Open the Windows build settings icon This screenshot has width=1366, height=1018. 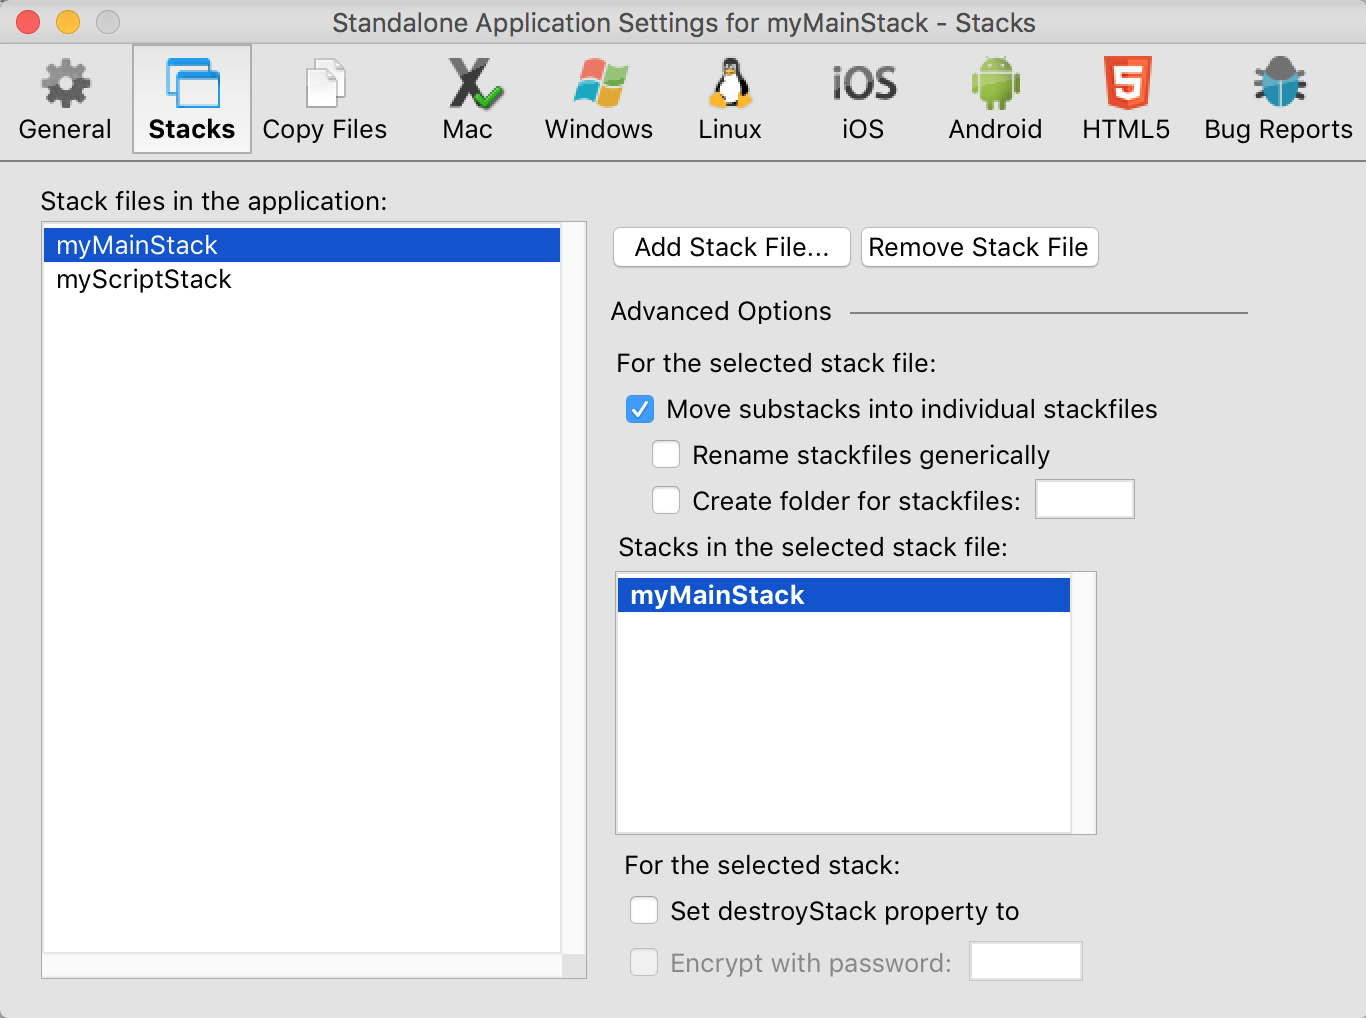[x=599, y=84]
